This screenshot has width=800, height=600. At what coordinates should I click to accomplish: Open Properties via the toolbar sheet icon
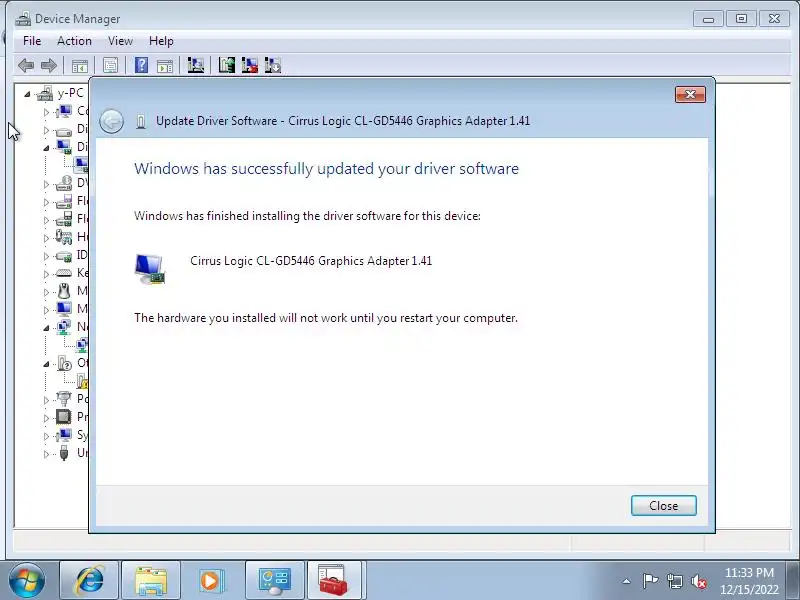pos(110,65)
